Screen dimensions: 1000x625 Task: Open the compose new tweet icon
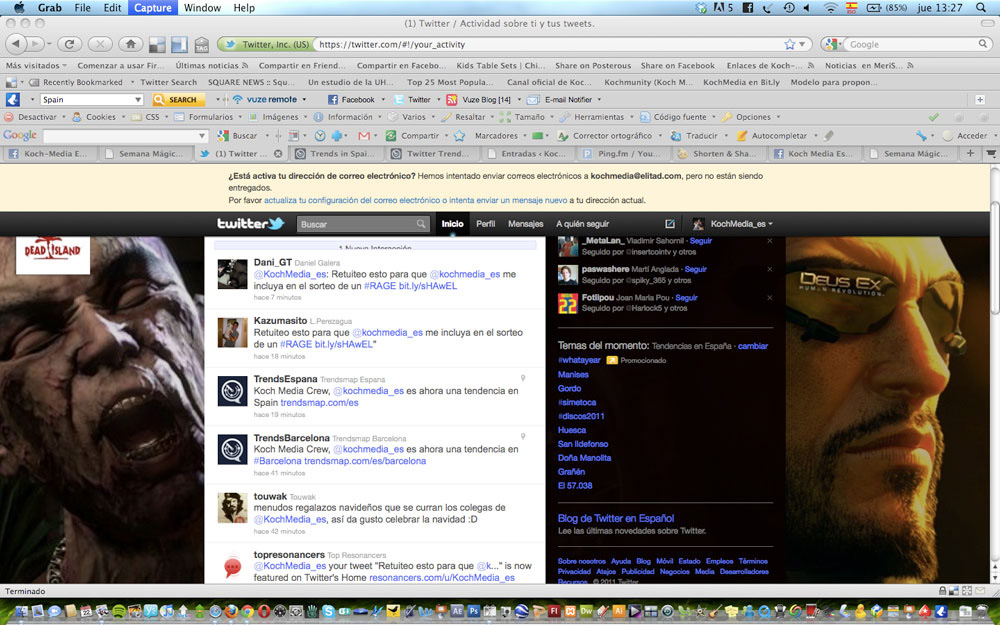[670, 224]
